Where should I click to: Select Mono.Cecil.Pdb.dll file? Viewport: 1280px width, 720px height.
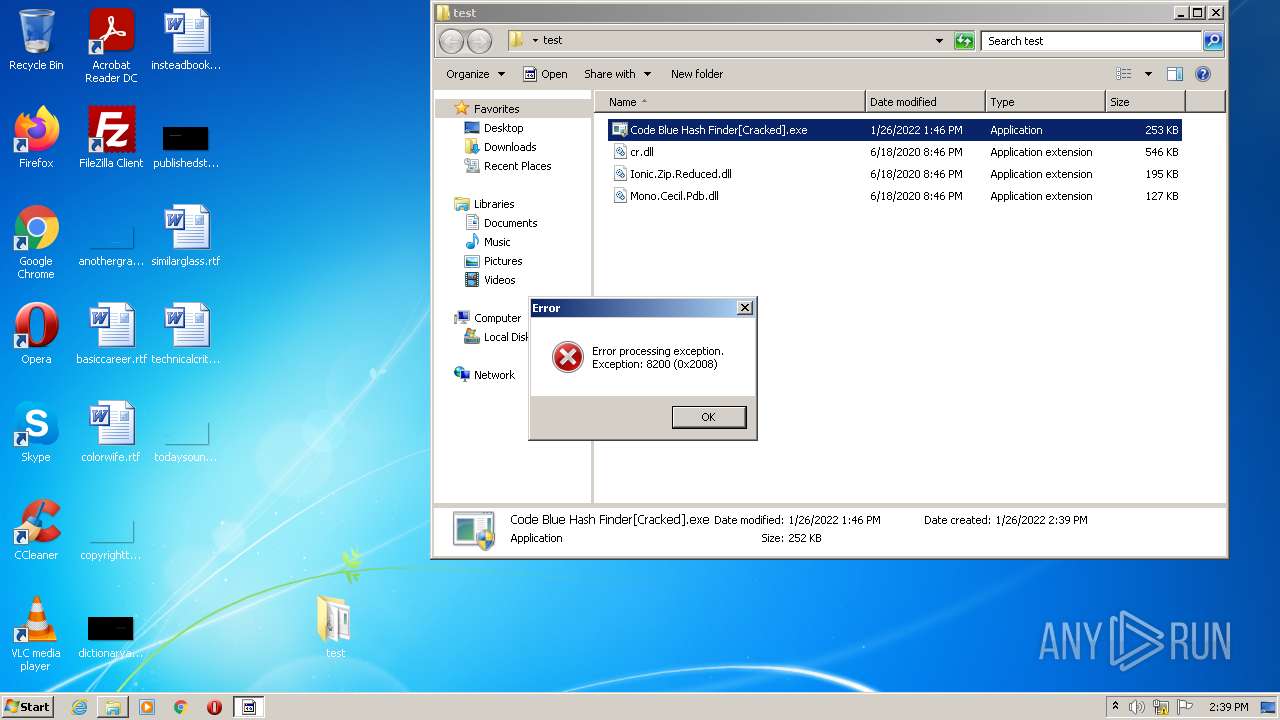click(x=894, y=196)
